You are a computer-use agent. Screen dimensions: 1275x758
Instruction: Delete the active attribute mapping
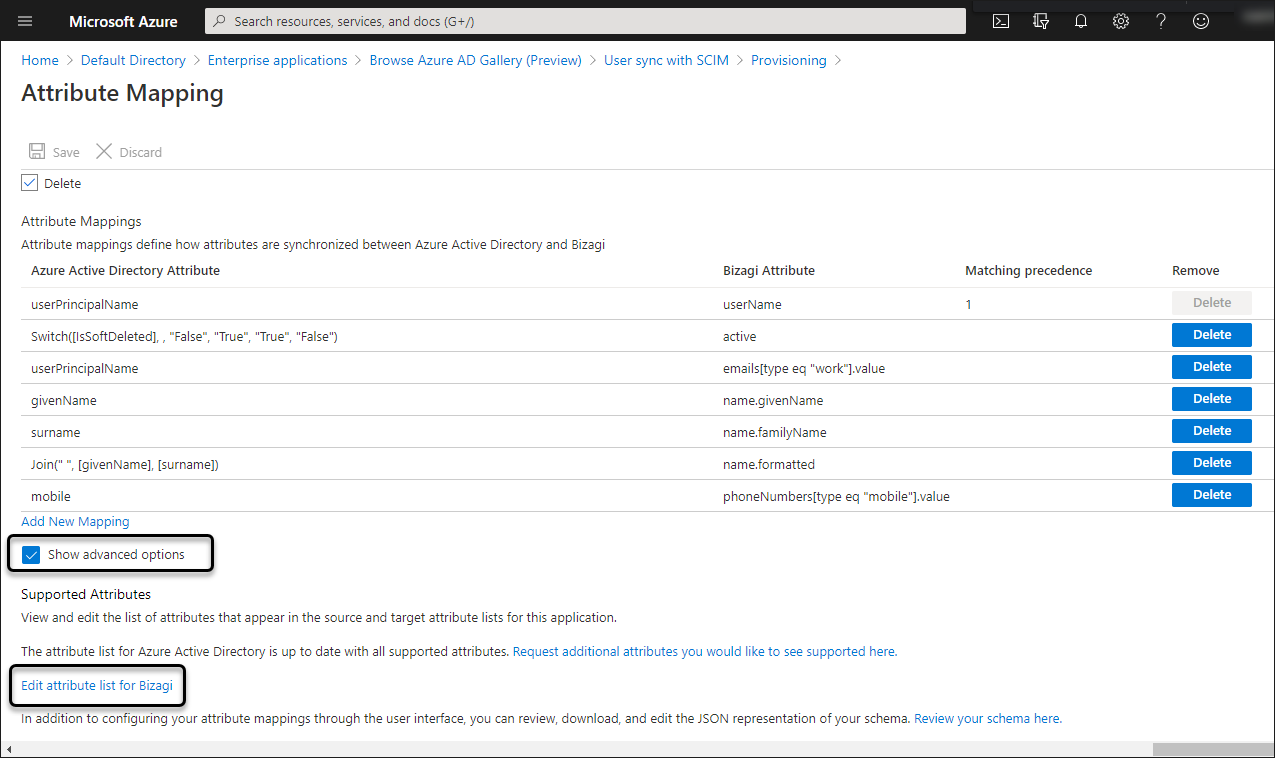point(1212,335)
